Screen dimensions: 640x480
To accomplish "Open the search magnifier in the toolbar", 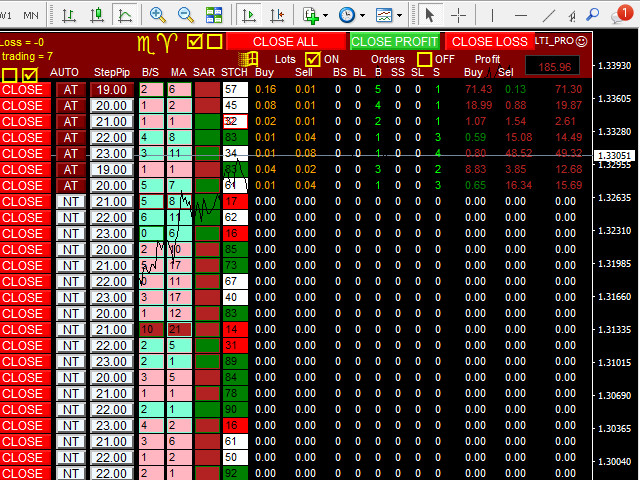I will point(593,15).
